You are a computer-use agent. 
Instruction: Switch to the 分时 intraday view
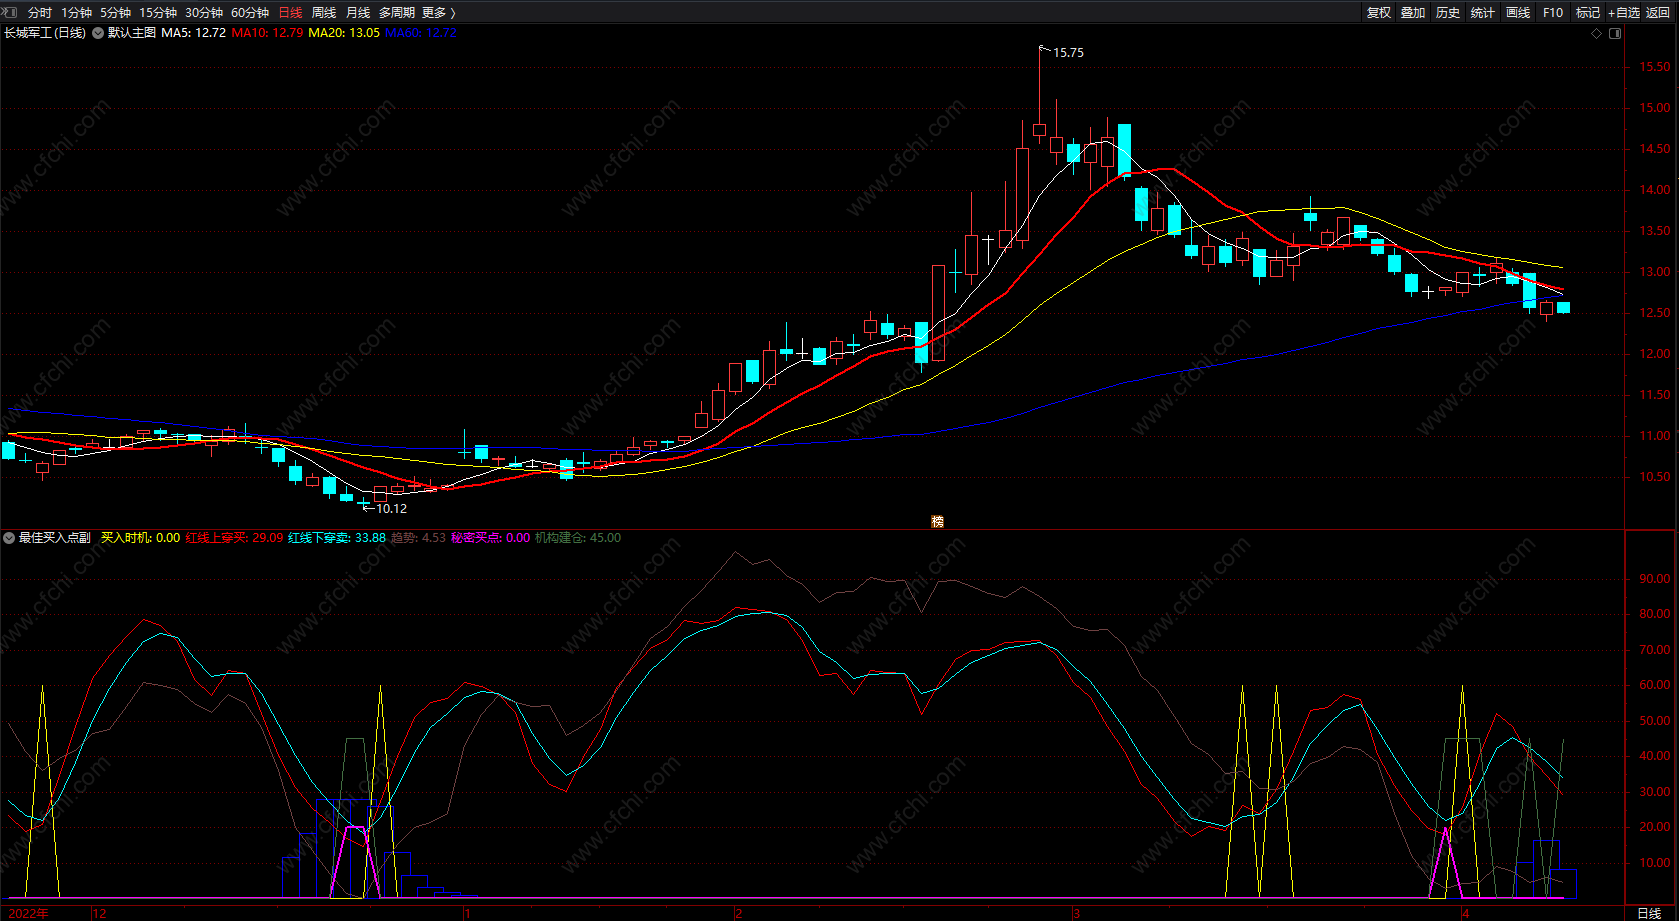pyautogui.click(x=40, y=13)
